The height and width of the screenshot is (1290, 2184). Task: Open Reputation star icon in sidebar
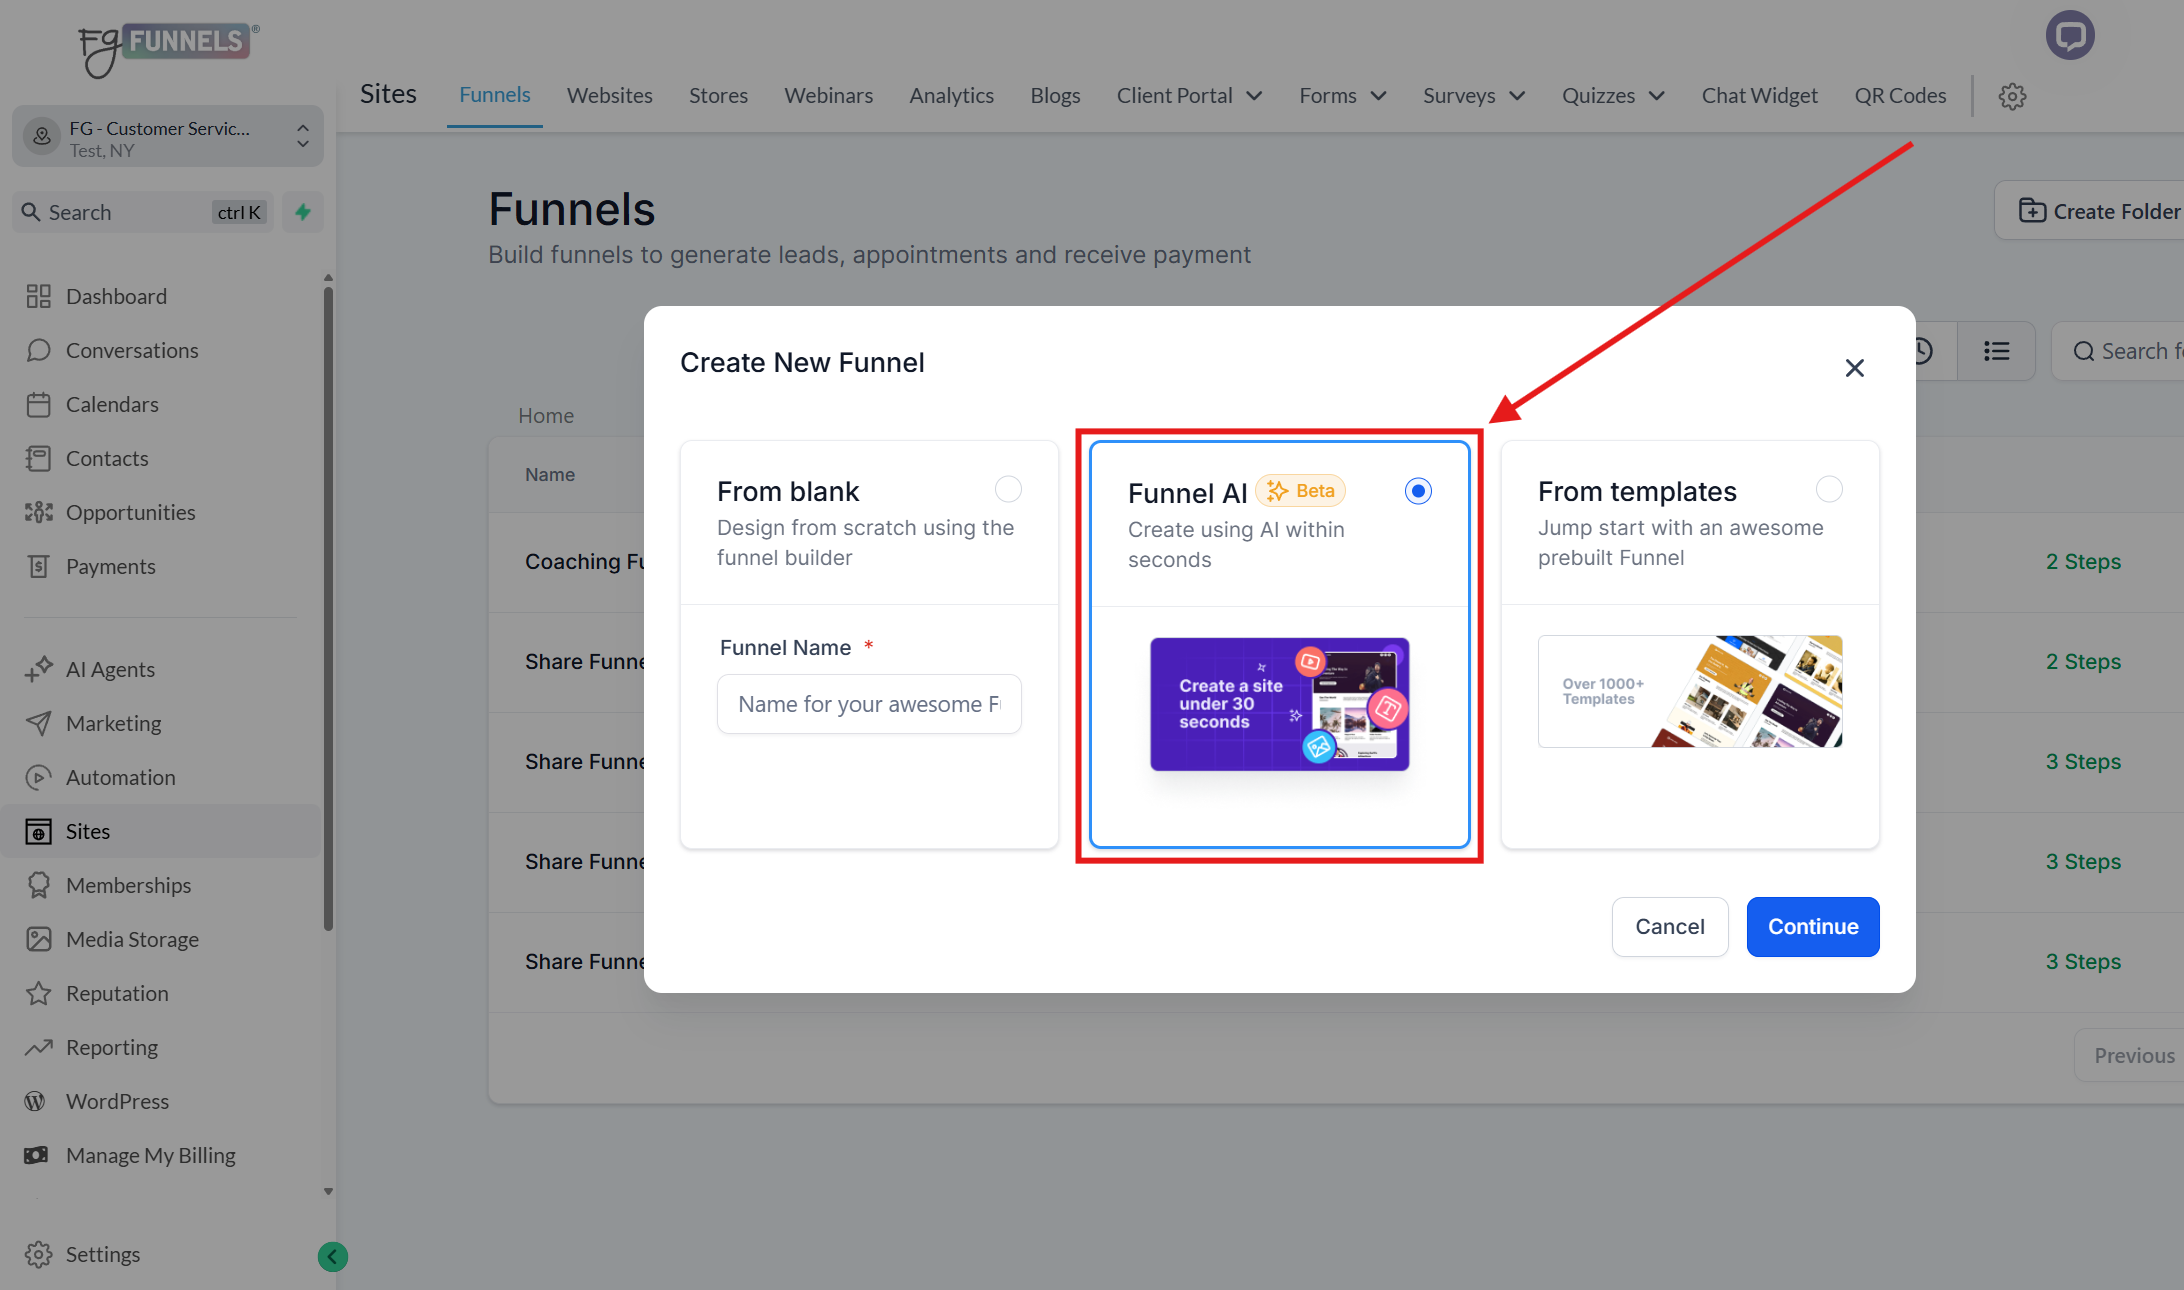pyautogui.click(x=39, y=993)
